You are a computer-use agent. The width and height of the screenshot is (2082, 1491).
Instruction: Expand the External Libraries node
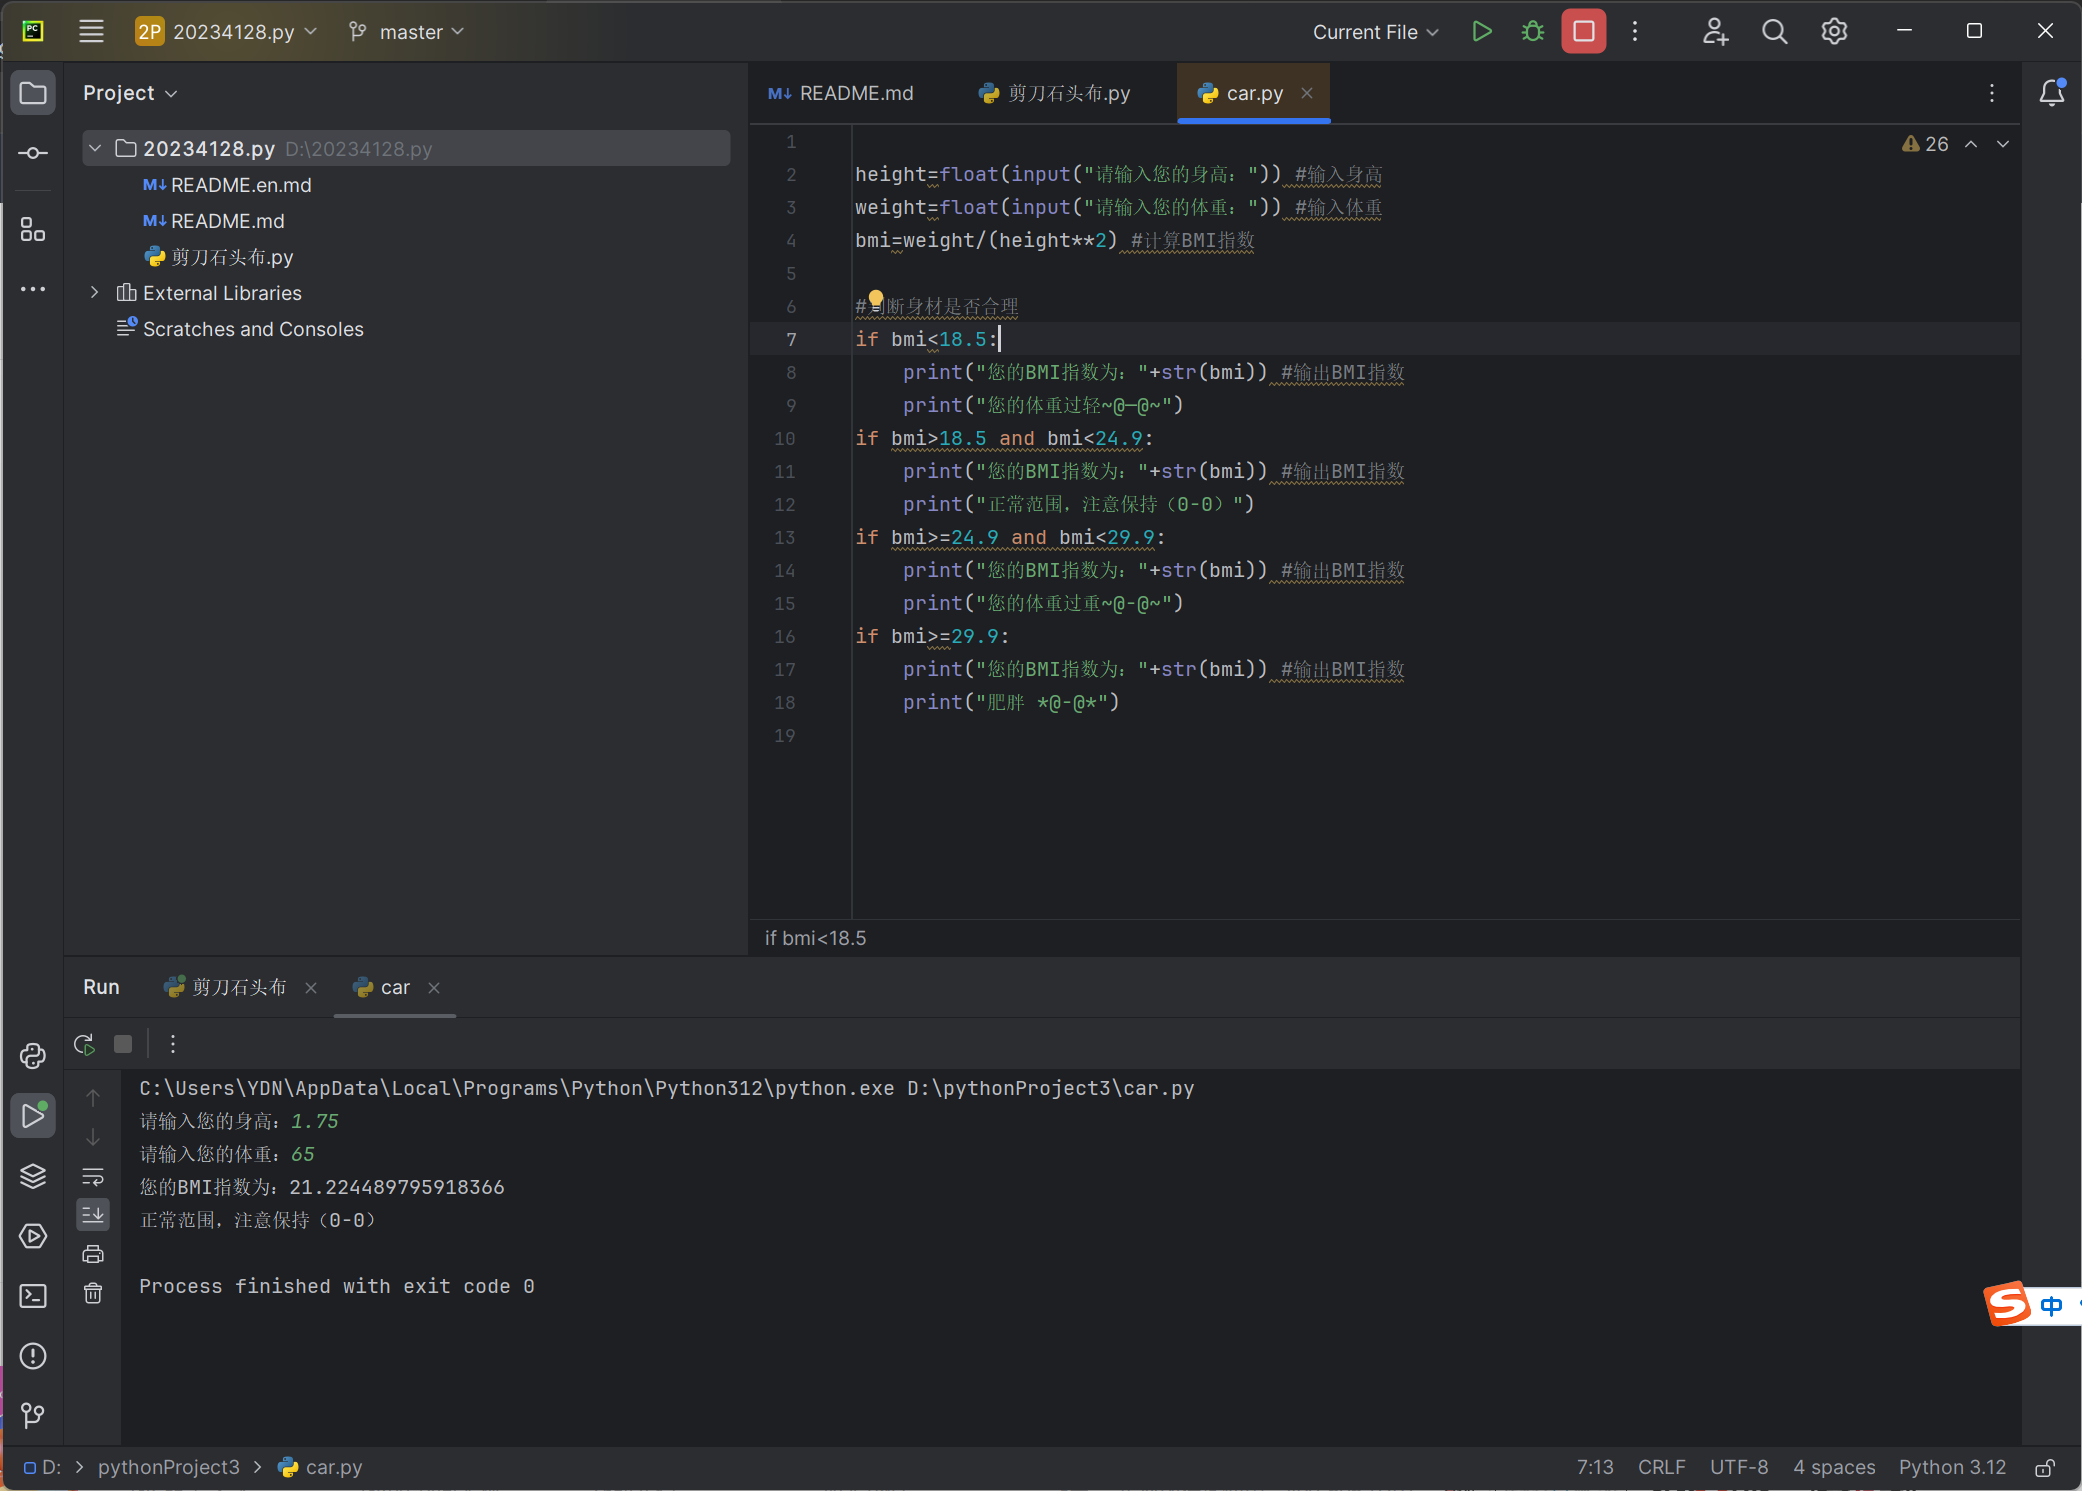(95, 293)
